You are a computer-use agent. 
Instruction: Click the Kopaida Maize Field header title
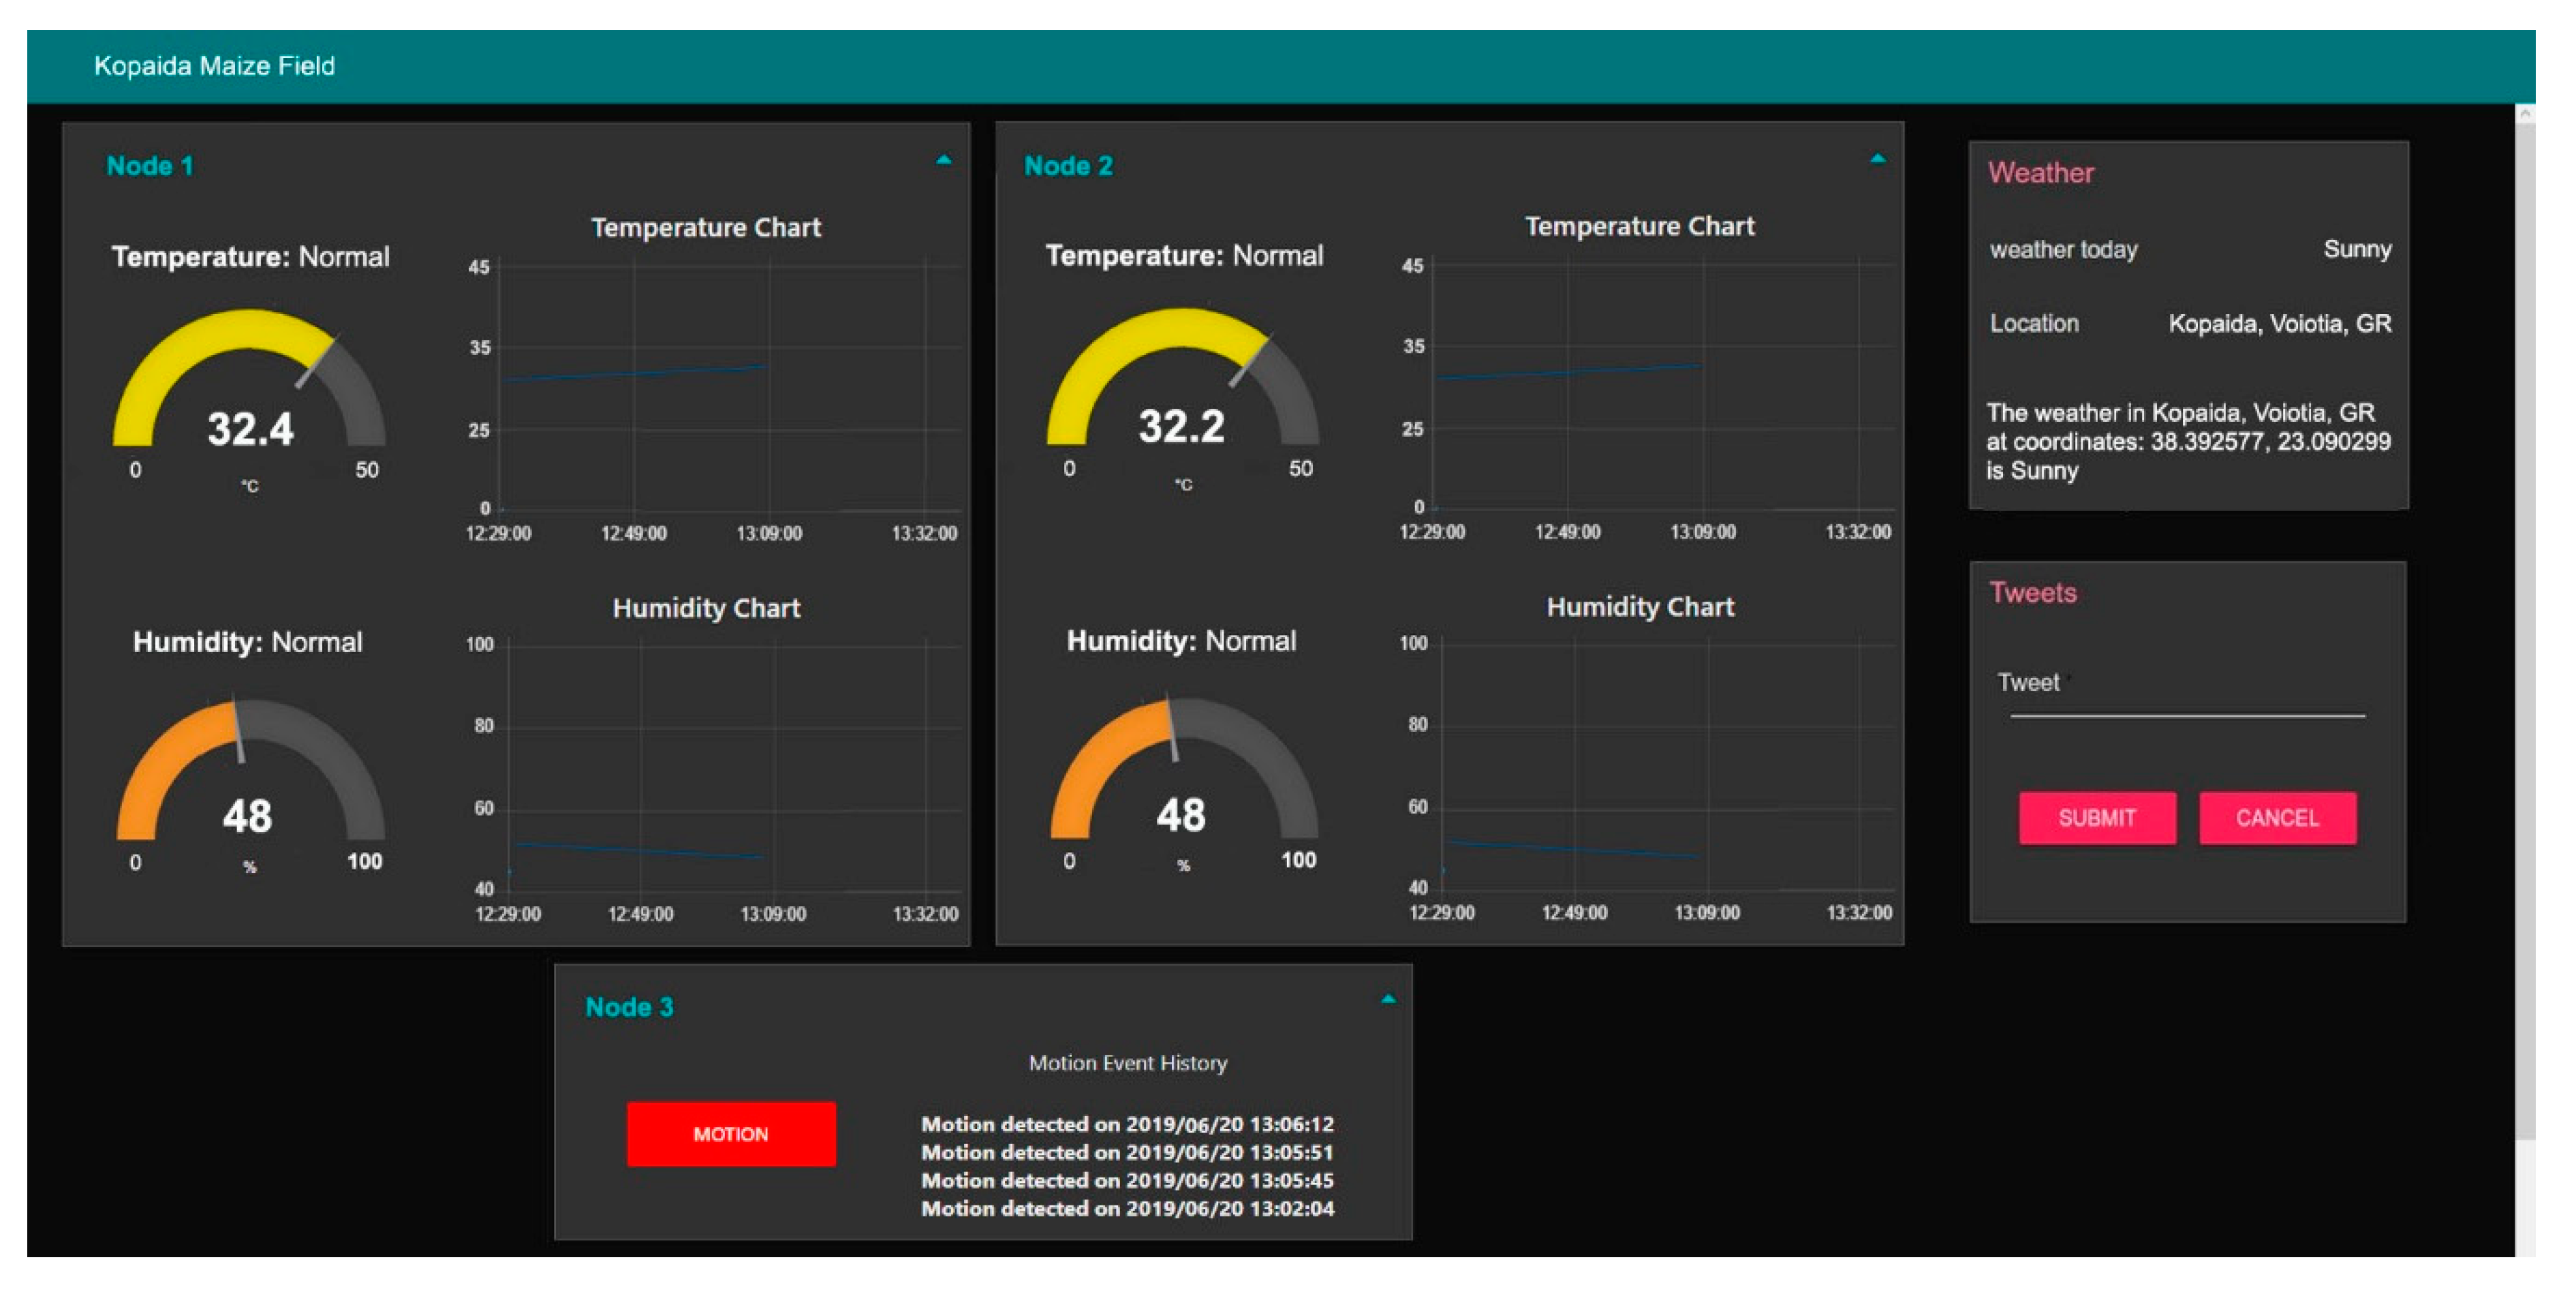tap(214, 66)
